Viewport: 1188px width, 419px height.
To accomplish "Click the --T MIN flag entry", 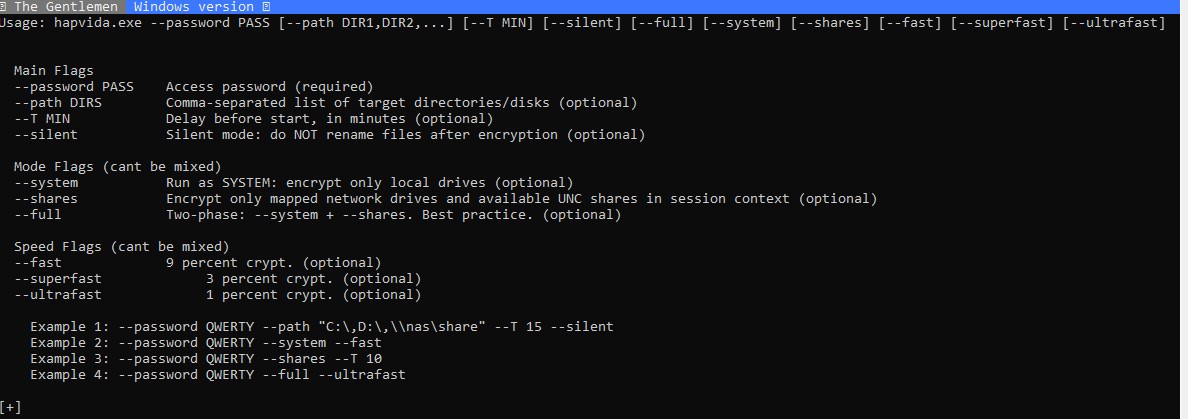I will point(42,119).
